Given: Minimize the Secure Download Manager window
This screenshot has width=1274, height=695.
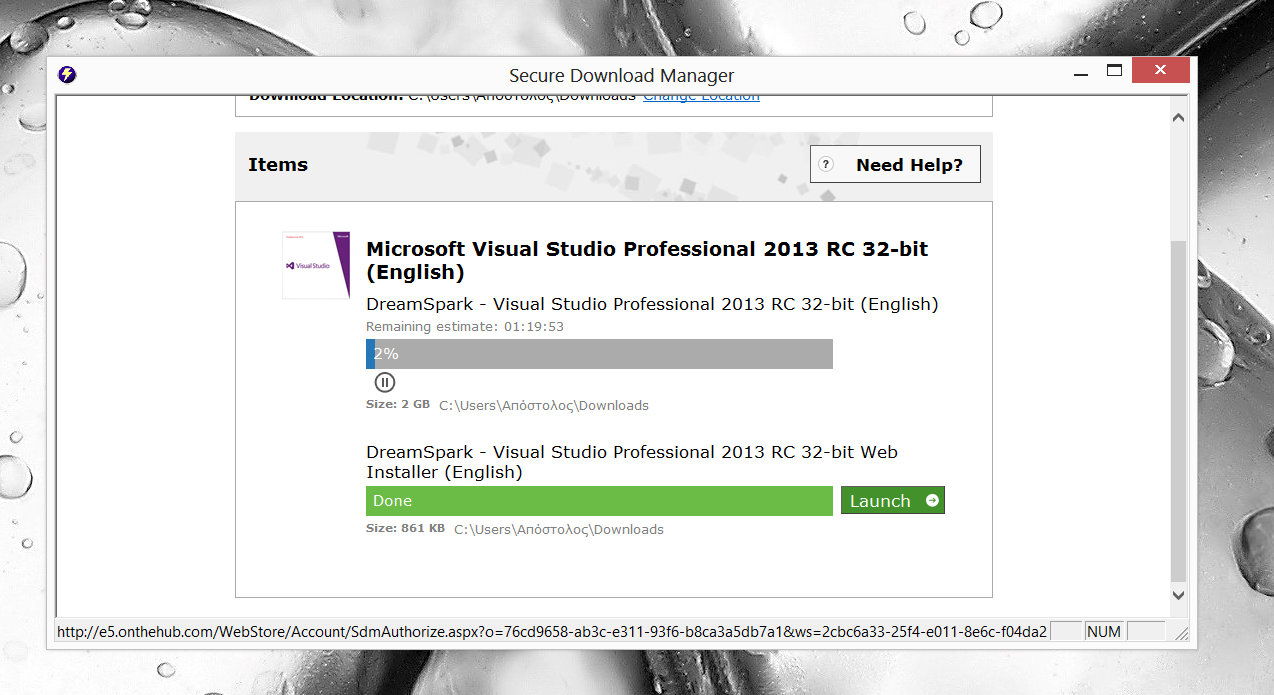Looking at the screenshot, I should click(x=1081, y=72).
